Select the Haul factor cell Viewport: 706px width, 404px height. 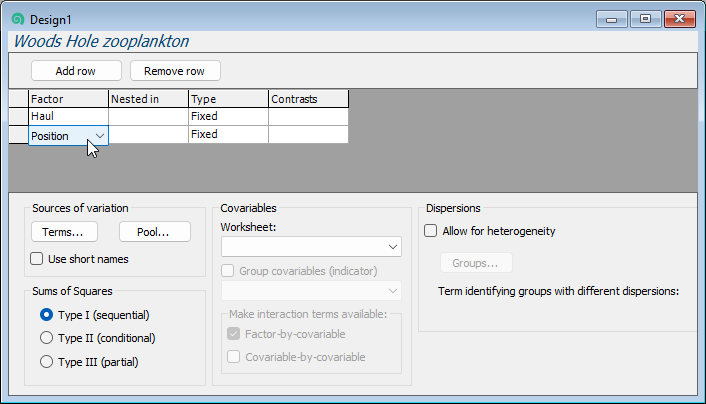[x=68, y=117]
